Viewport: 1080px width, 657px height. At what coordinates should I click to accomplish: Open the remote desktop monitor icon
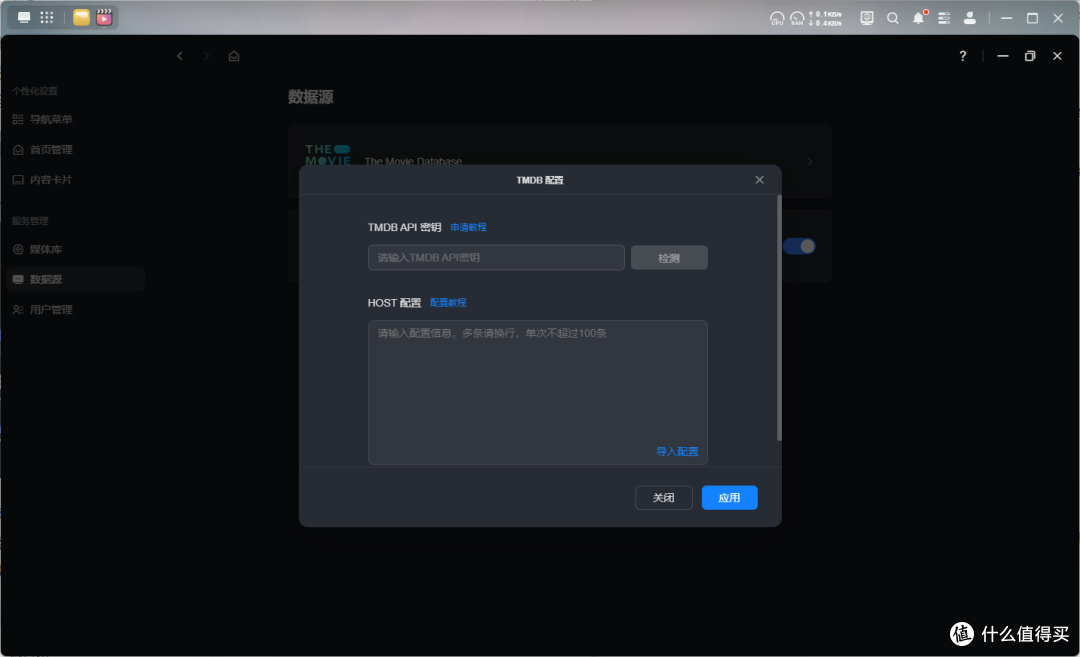[x=867, y=19]
